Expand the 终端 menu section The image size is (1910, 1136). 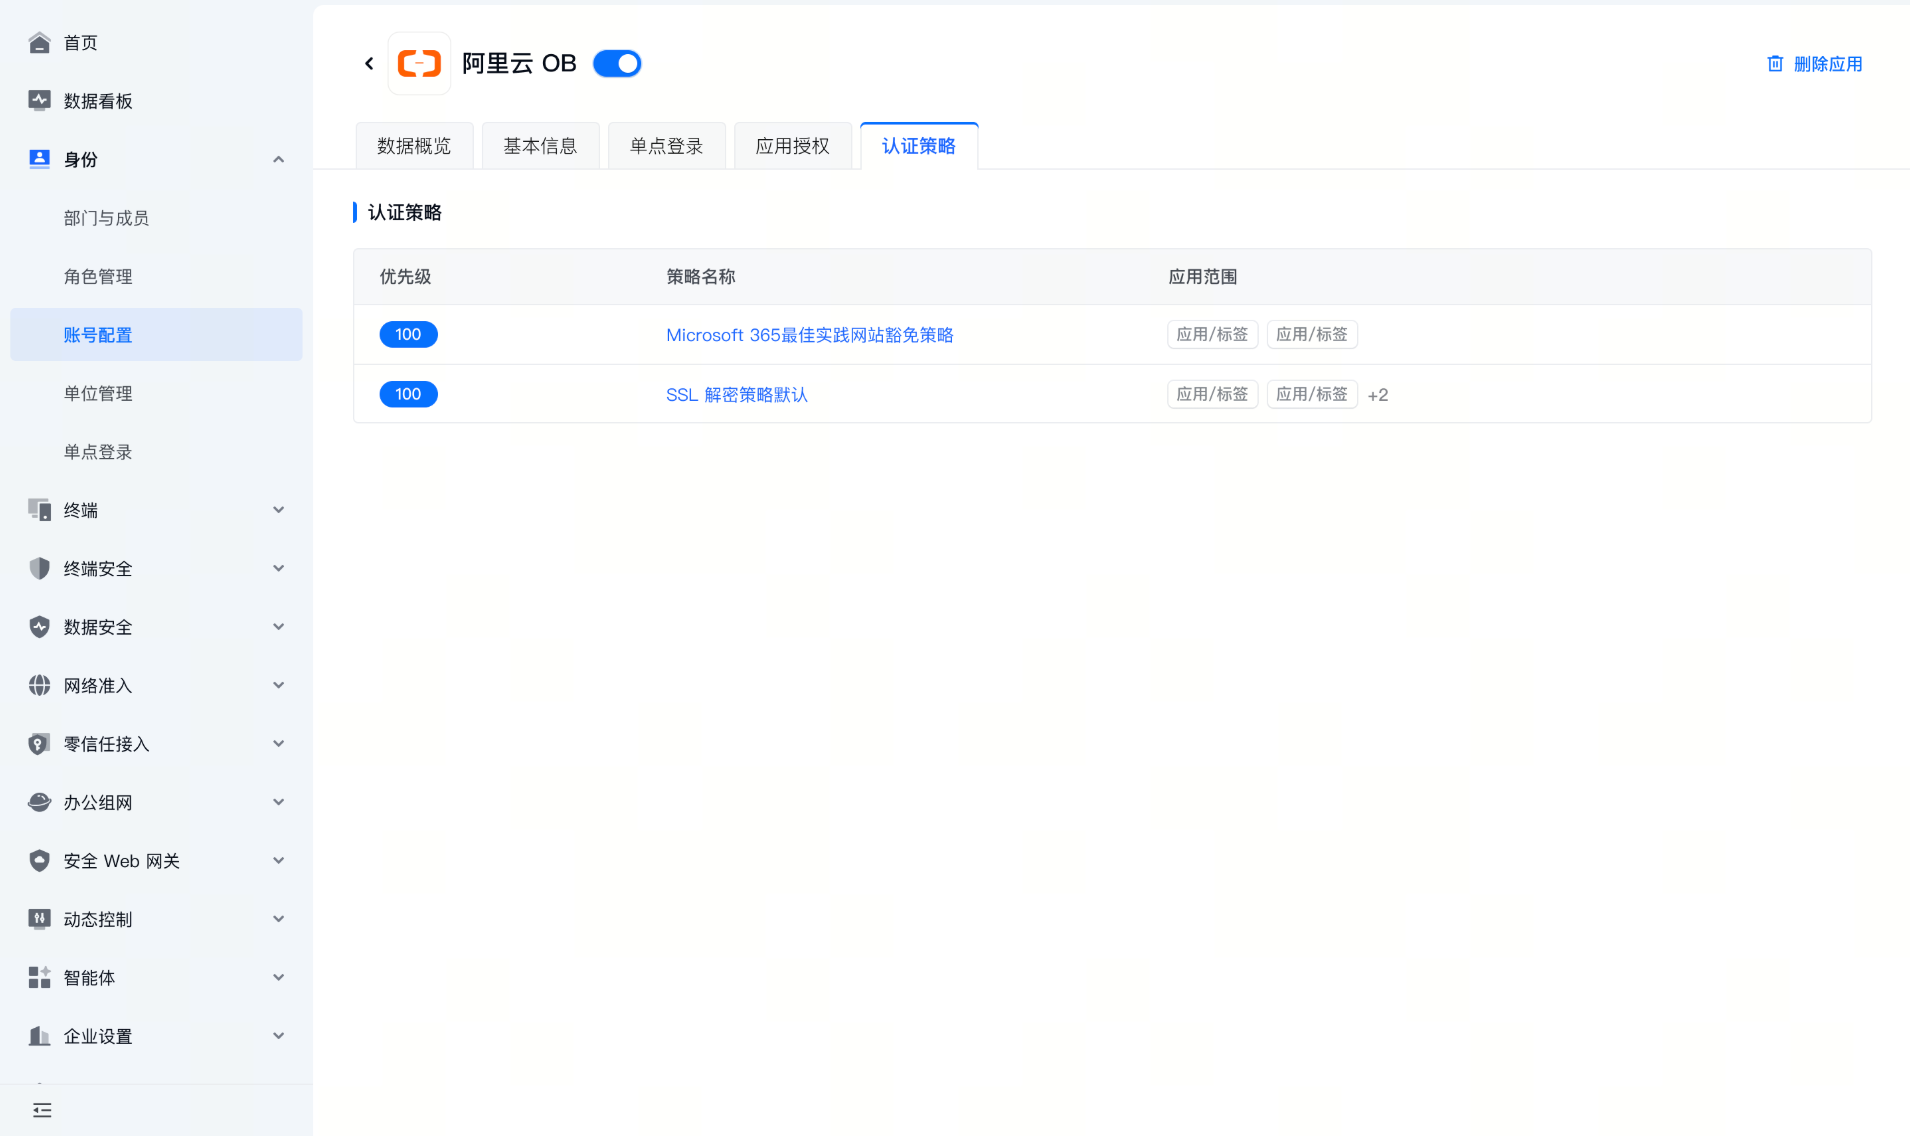point(279,510)
